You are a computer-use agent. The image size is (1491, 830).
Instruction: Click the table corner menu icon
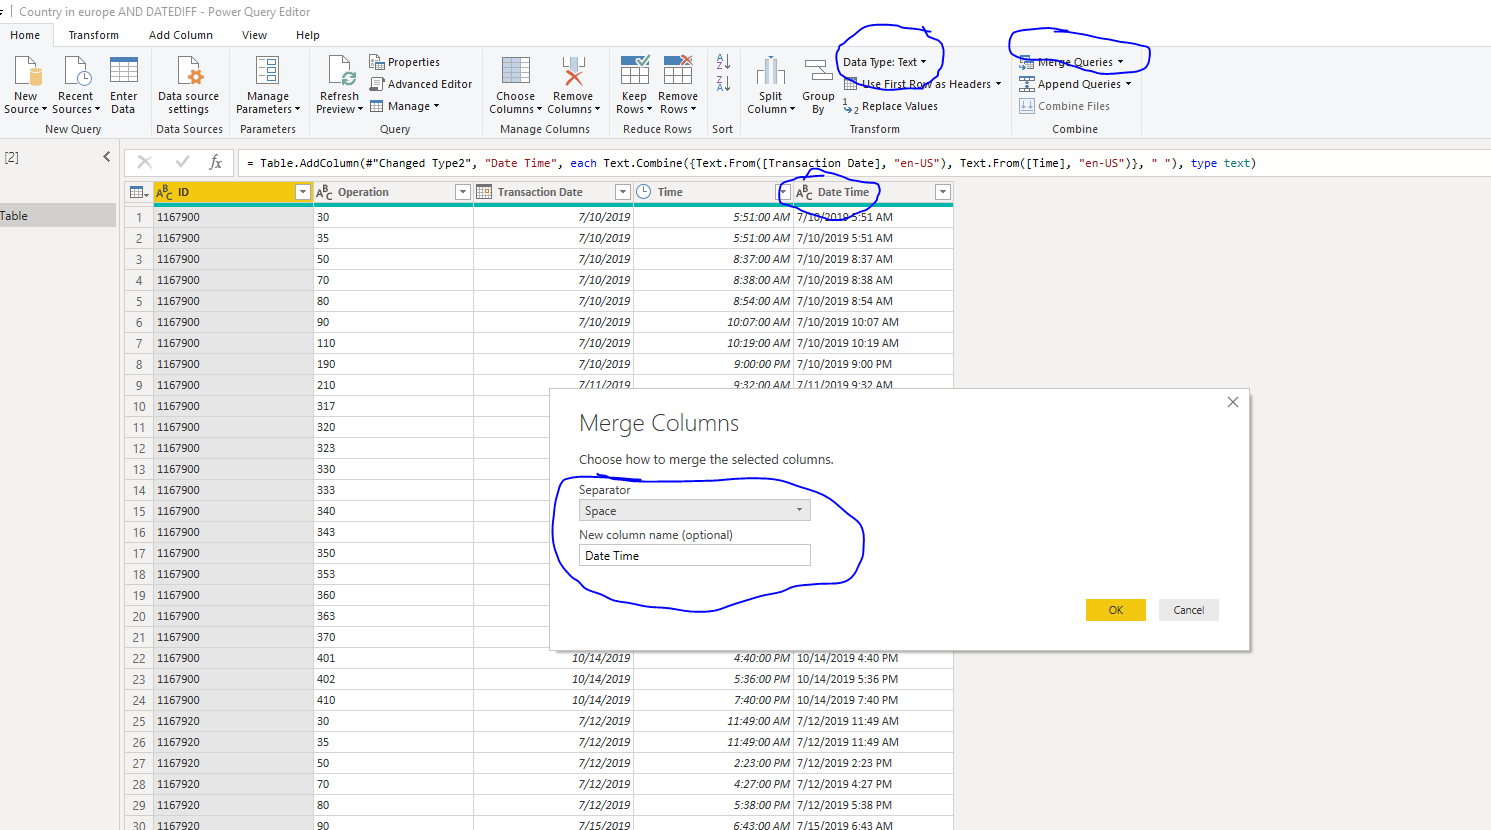139,192
